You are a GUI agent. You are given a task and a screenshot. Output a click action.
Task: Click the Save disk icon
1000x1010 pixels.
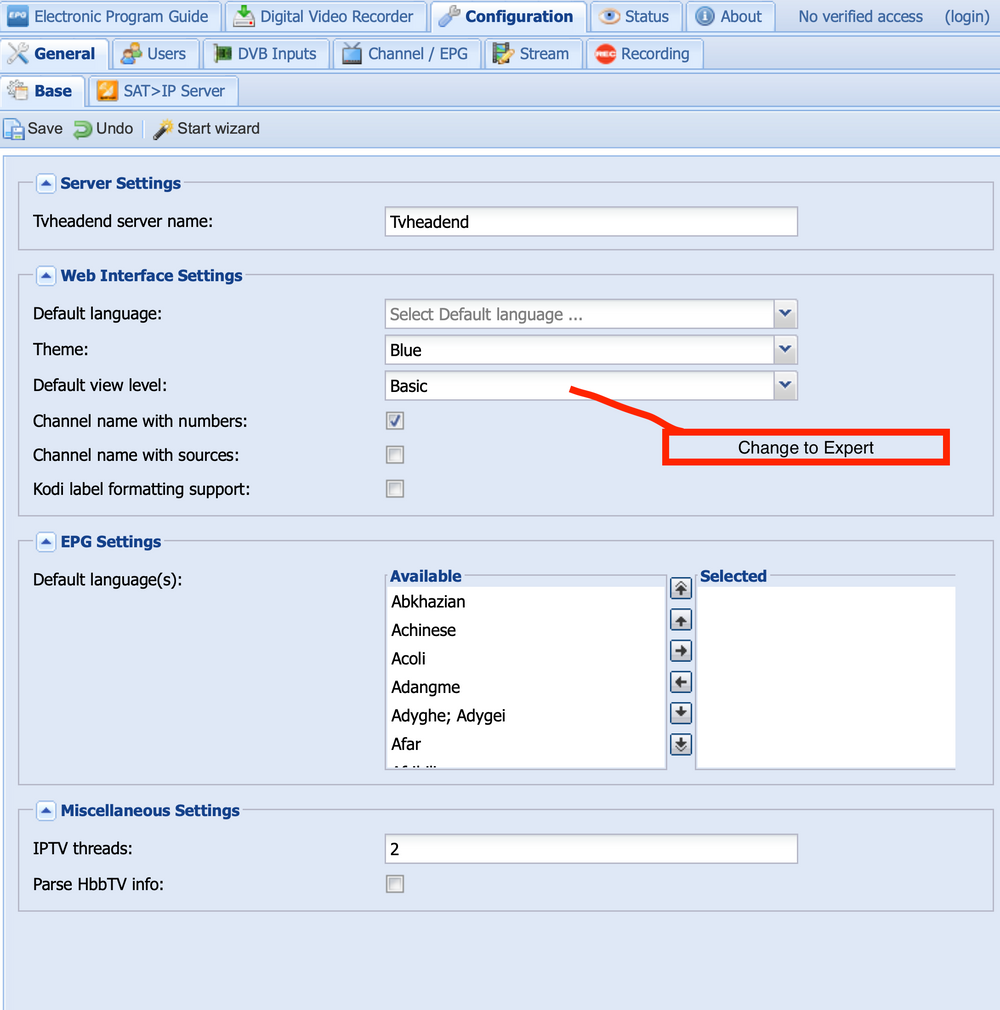click(14, 129)
